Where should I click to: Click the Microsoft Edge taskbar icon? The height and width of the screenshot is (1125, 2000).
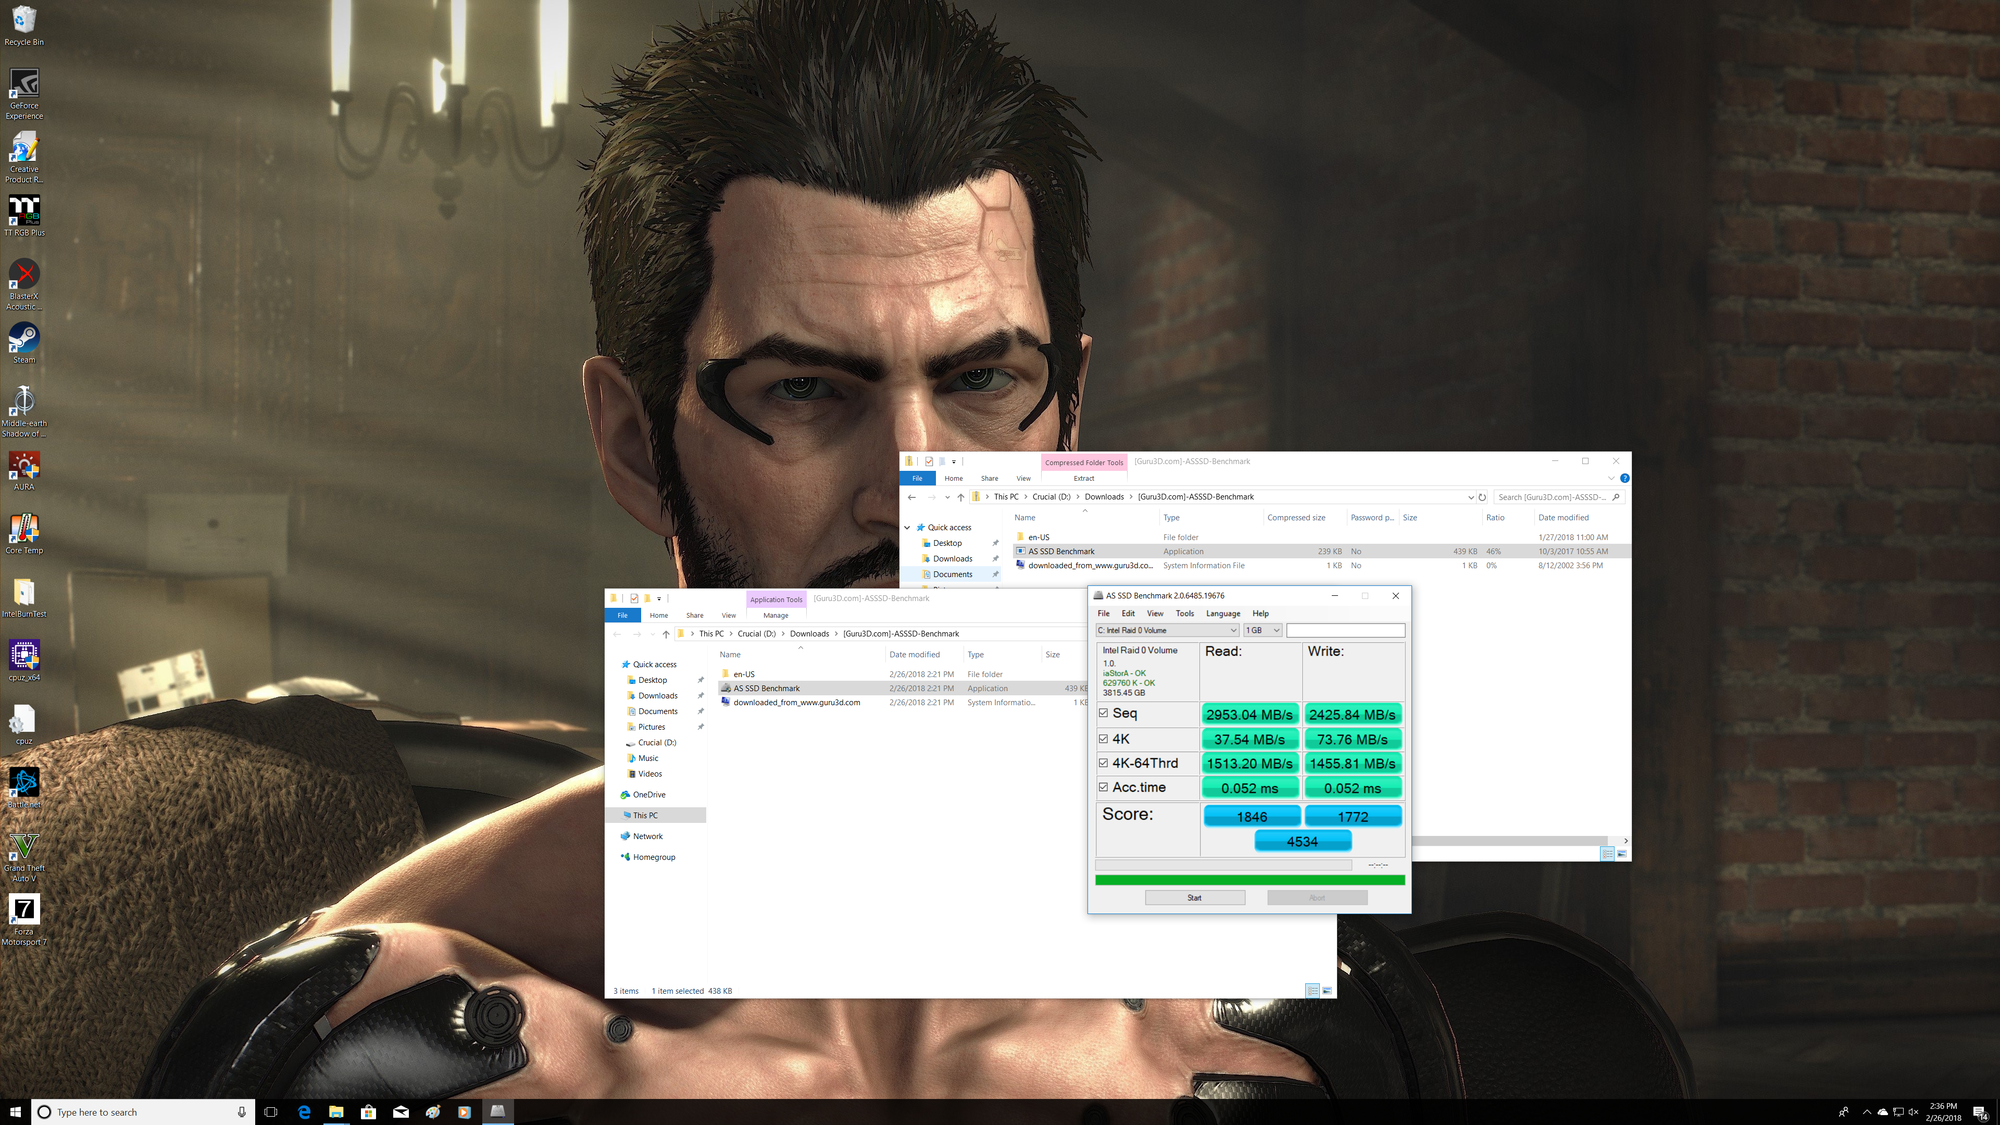pyautogui.click(x=304, y=1111)
